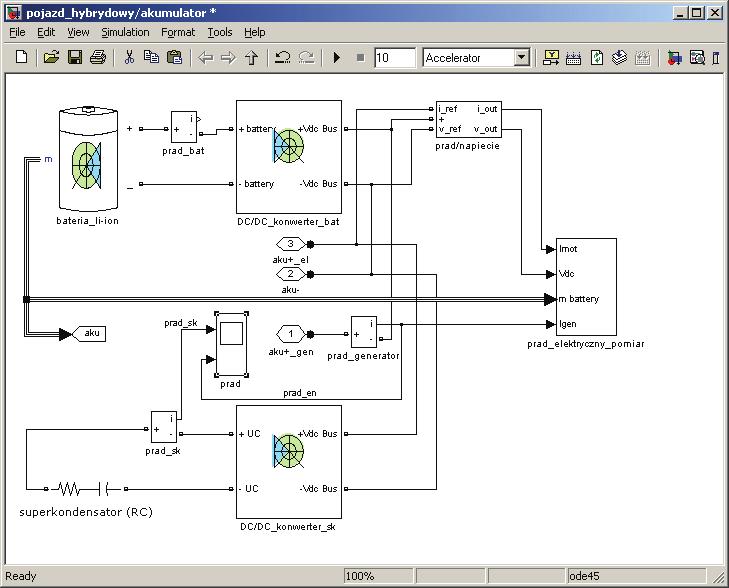Print the diagram using printer icon
The height and width of the screenshot is (588, 729).
(x=98, y=58)
